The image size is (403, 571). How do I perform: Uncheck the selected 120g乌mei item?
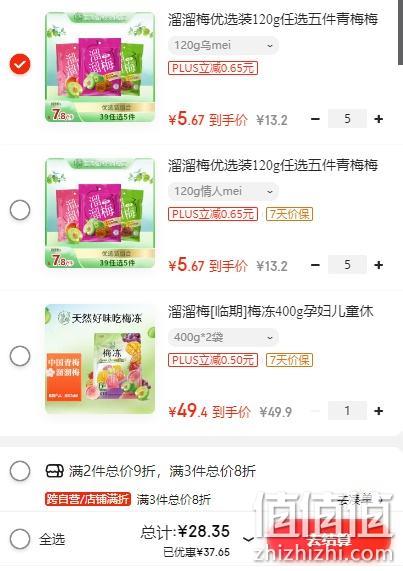pyautogui.click(x=20, y=64)
